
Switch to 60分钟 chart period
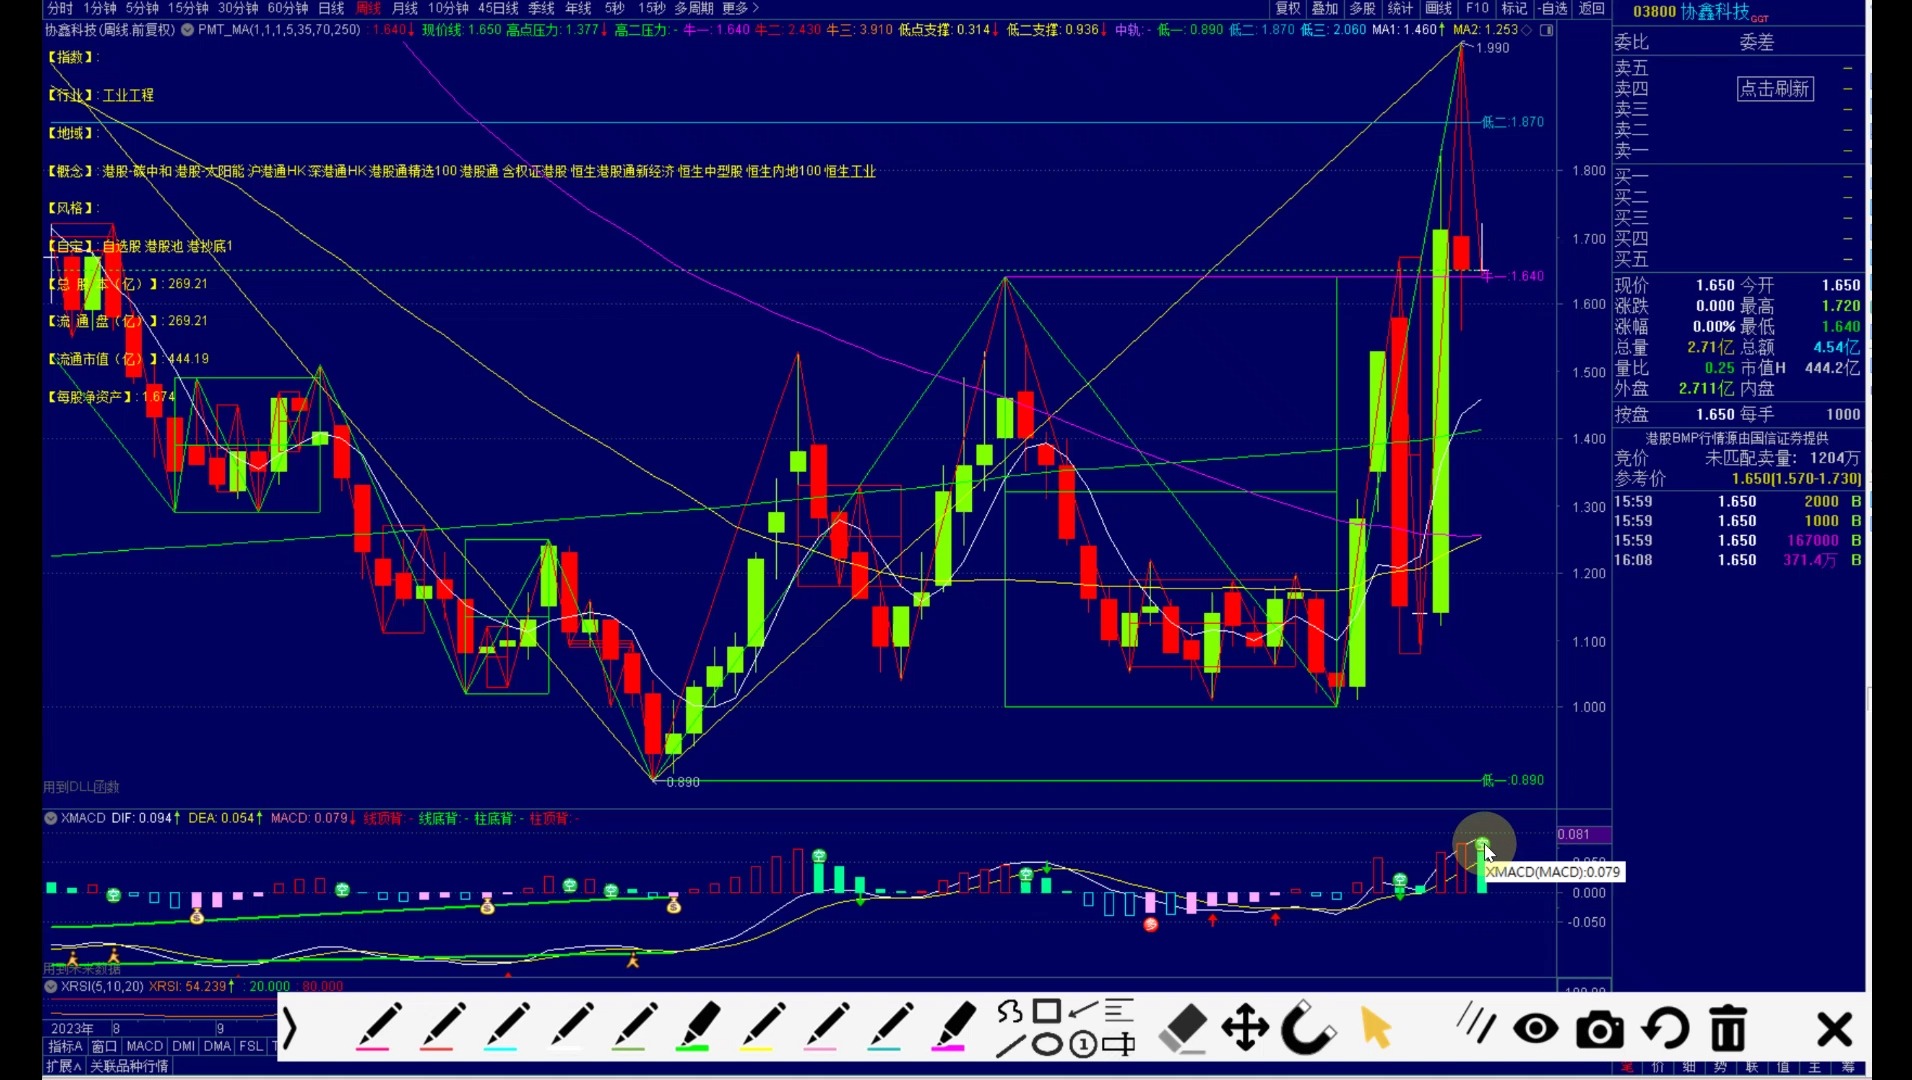(x=287, y=8)
